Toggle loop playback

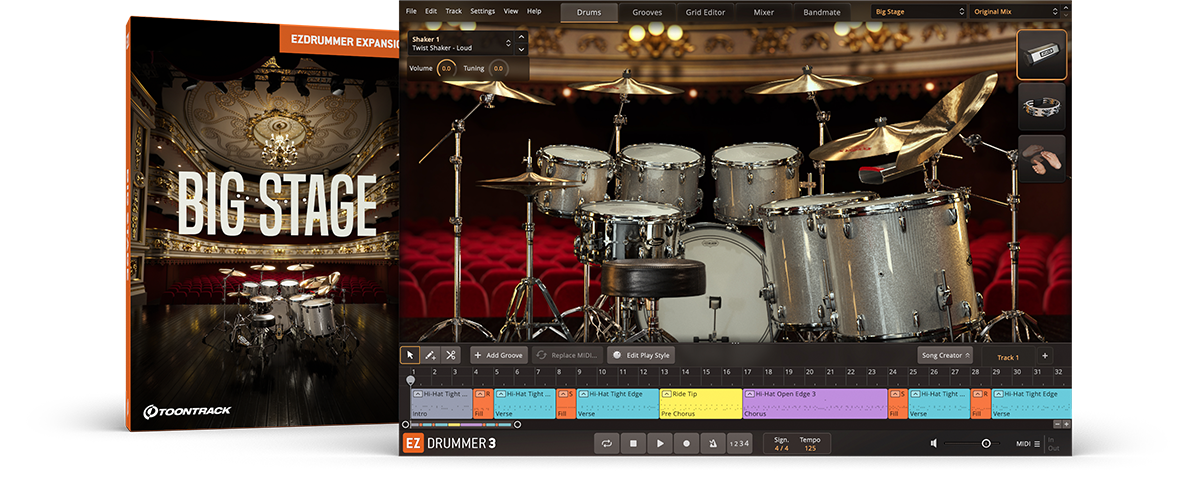coord(606,443)
